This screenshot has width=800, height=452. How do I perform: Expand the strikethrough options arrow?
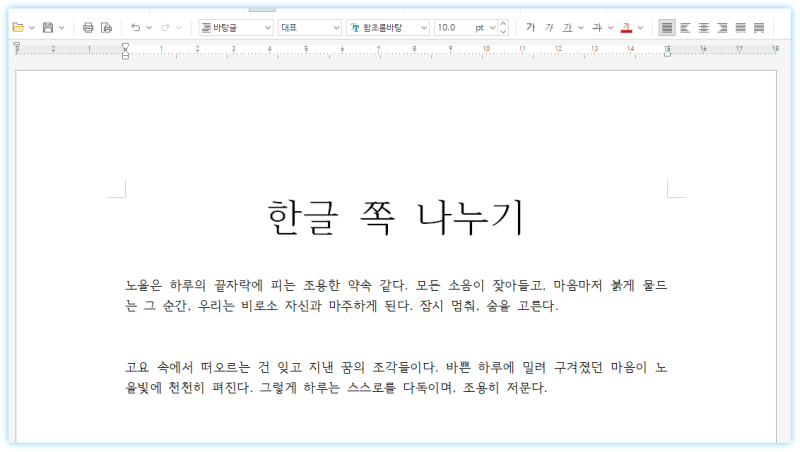[611, 27]
